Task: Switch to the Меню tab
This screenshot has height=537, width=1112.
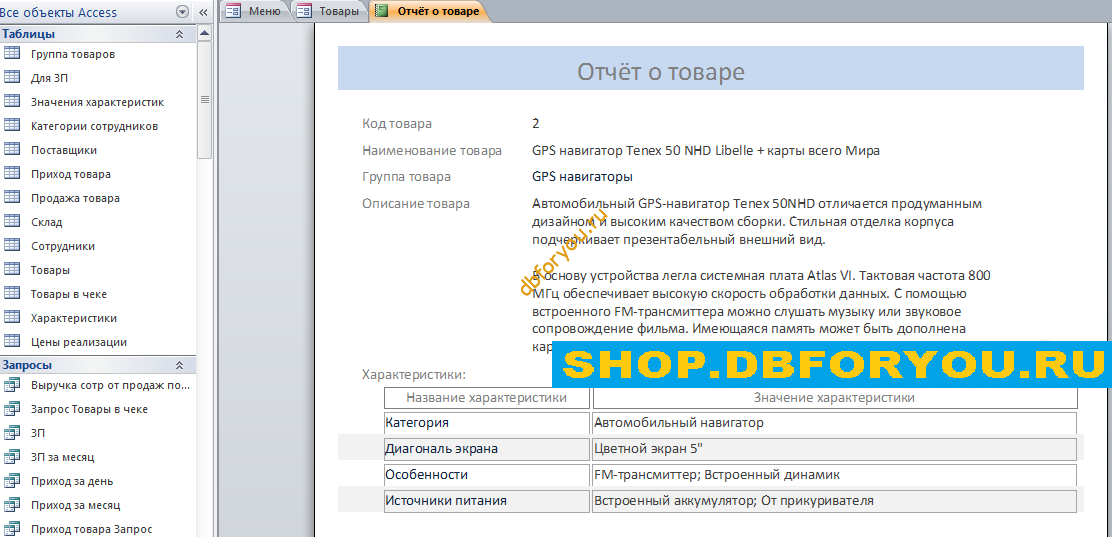Action: tap(254, 11)
